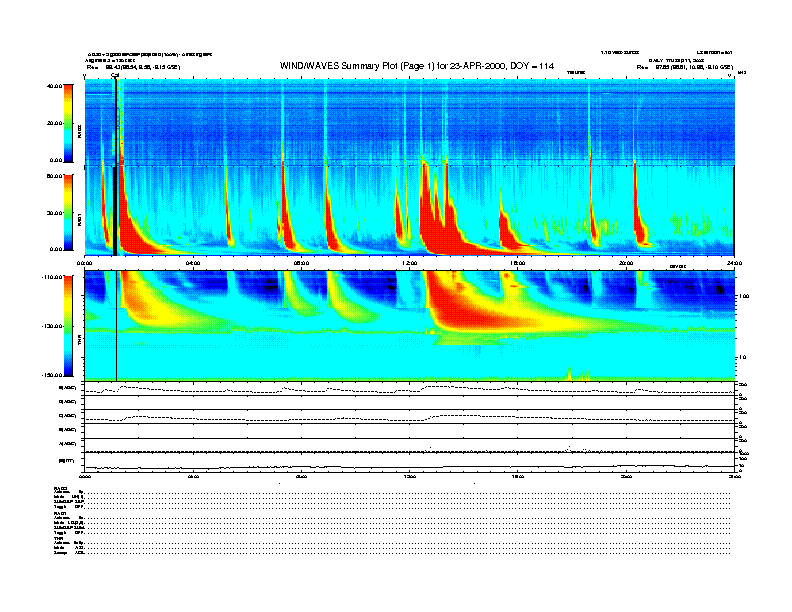This screenshot has width=792, height=612.
Task: Select the -110.00 label on TNR scale
Action: pyautogui.click(x=52, y=277)
